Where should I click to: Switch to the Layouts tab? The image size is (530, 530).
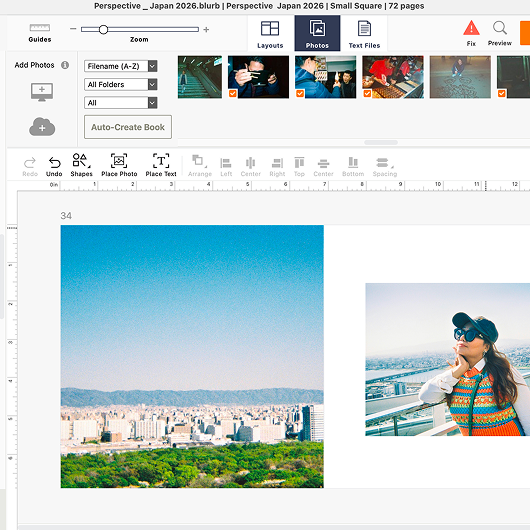pyautogui.click(x=270, y=34)
